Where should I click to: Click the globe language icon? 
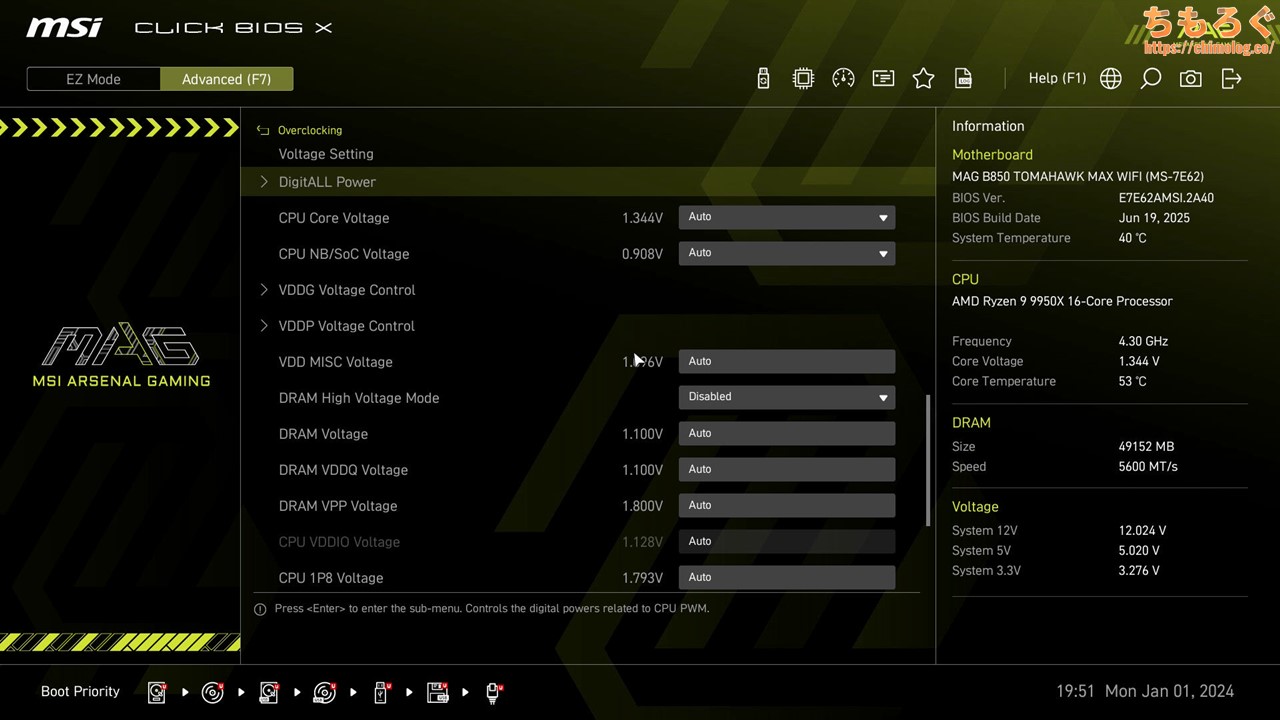(x=1110, y=79)
